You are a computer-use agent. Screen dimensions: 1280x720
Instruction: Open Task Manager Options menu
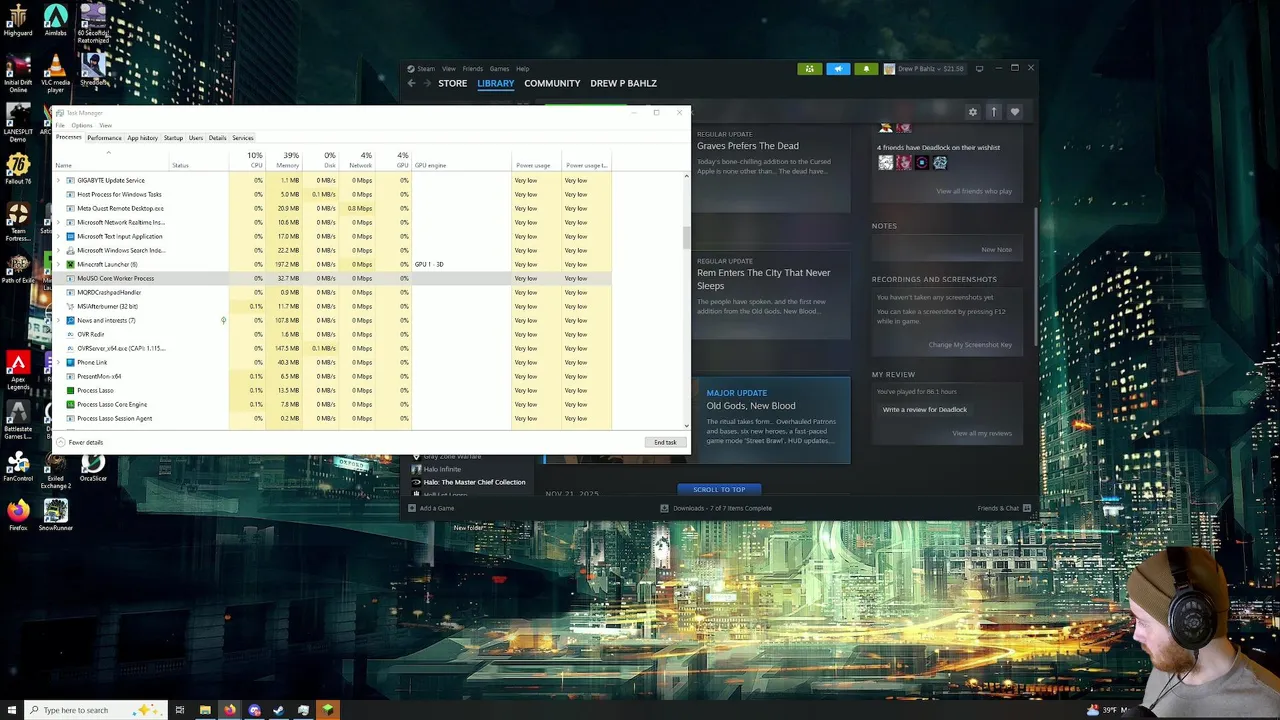coord(82,125)
